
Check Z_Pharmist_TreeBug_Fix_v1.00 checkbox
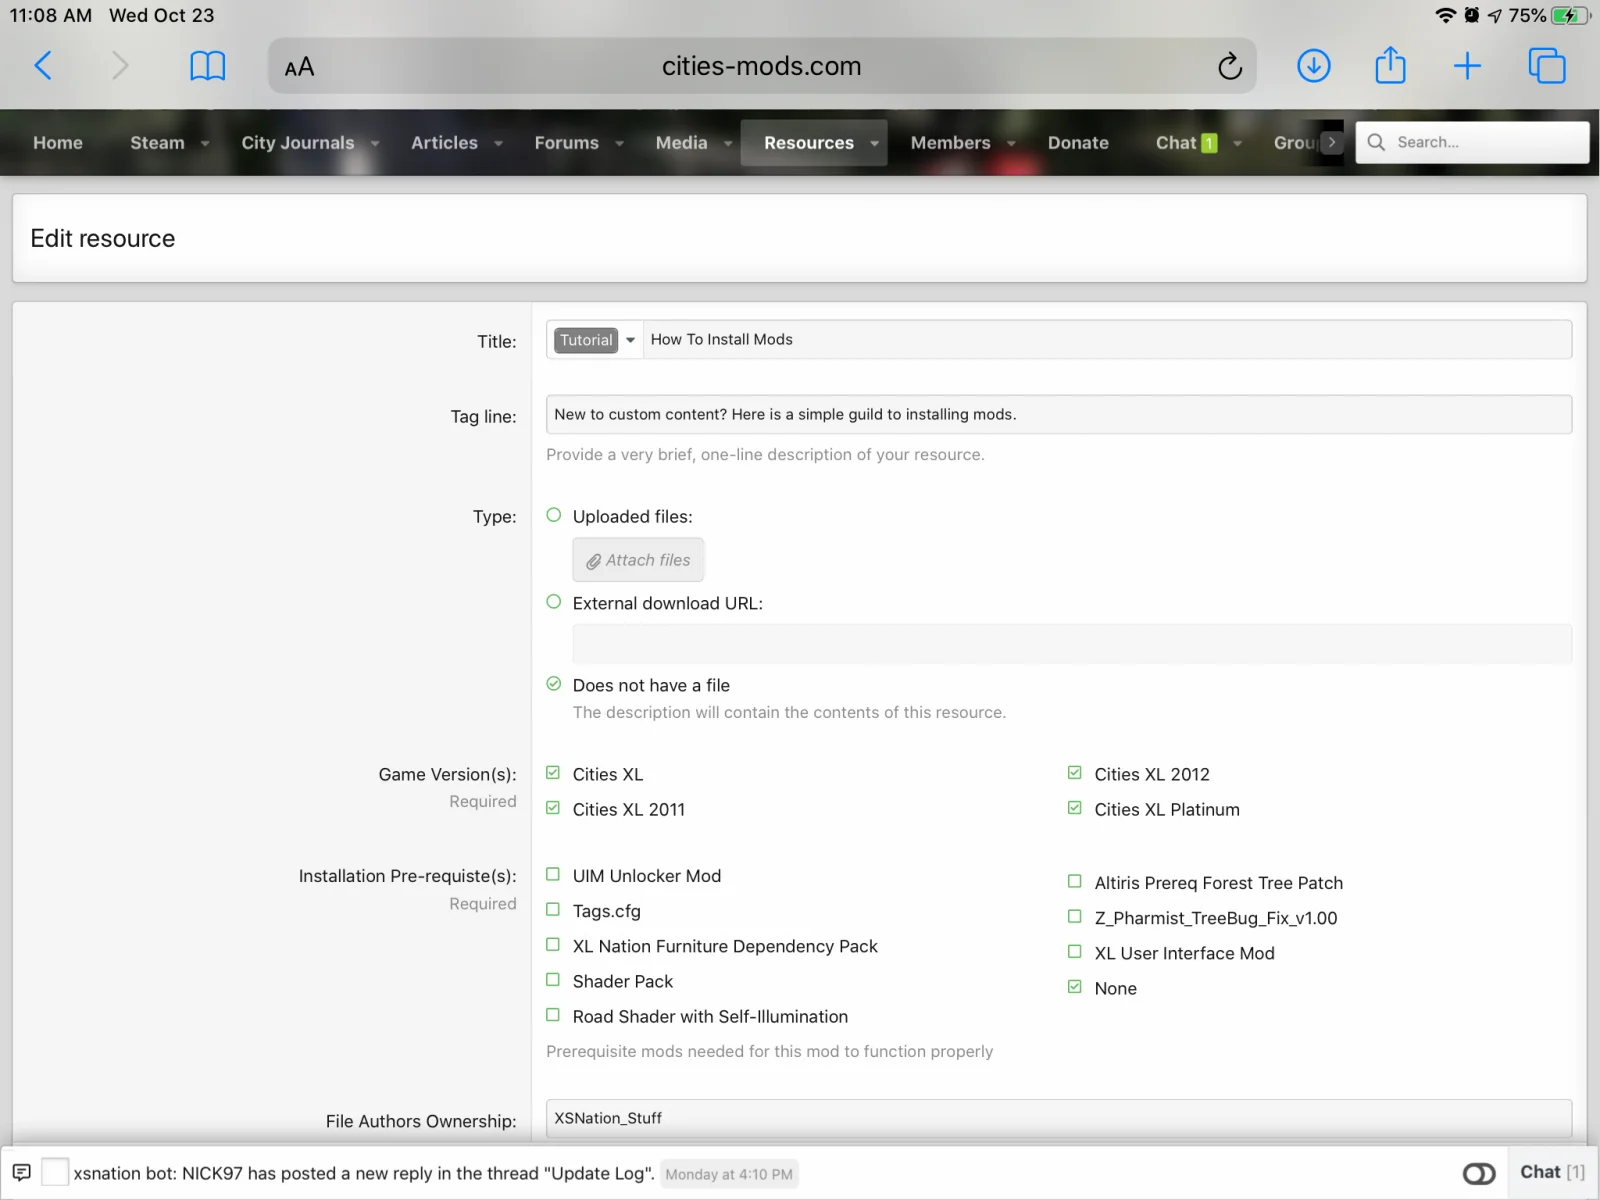tap(1075, 917)
